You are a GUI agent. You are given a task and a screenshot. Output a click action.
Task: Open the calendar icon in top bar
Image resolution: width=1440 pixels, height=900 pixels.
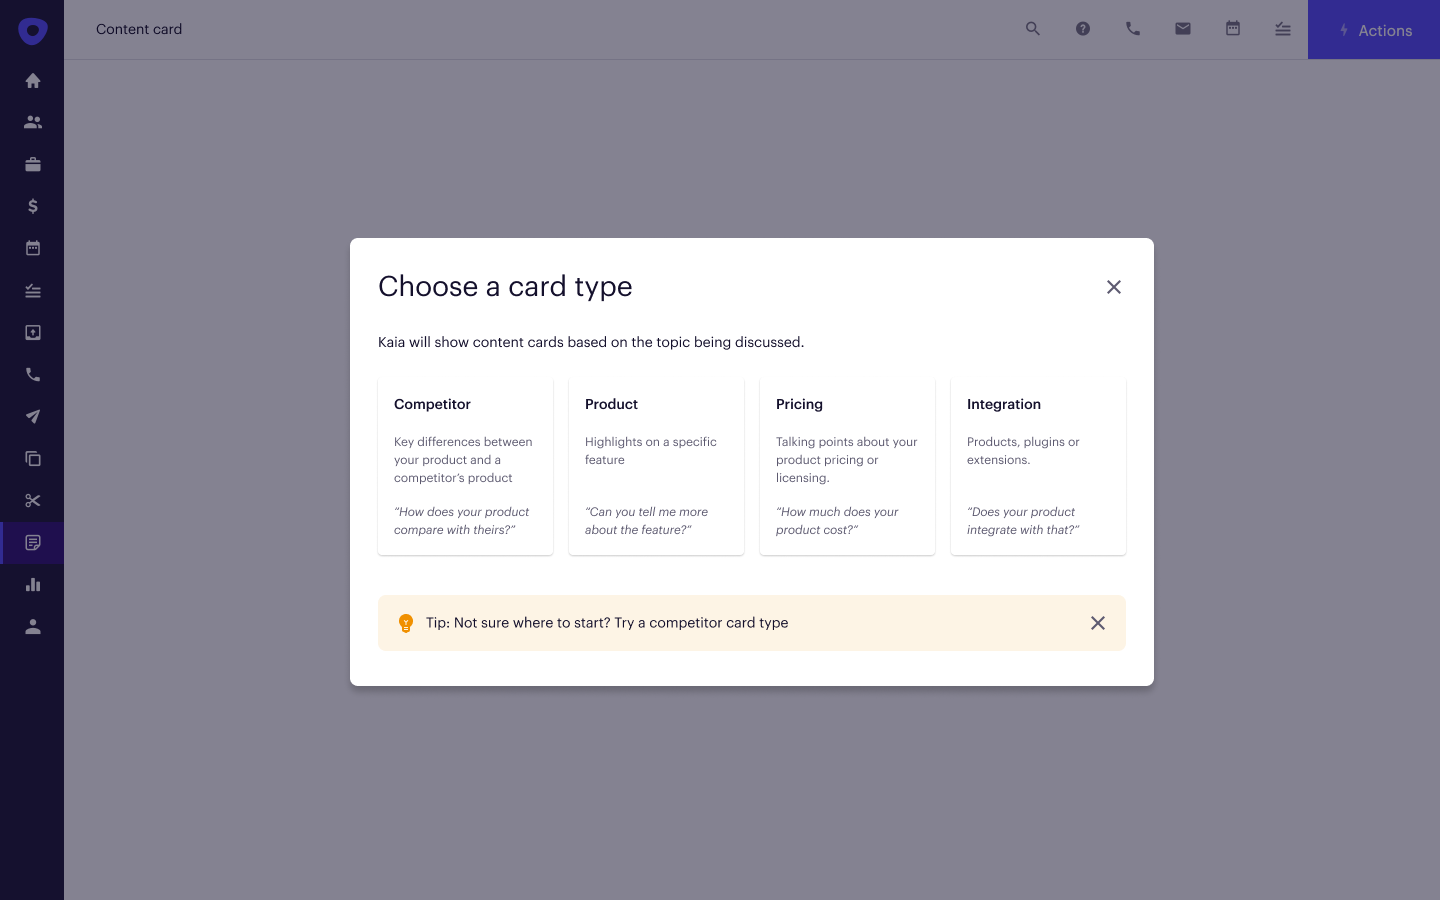1233,29
